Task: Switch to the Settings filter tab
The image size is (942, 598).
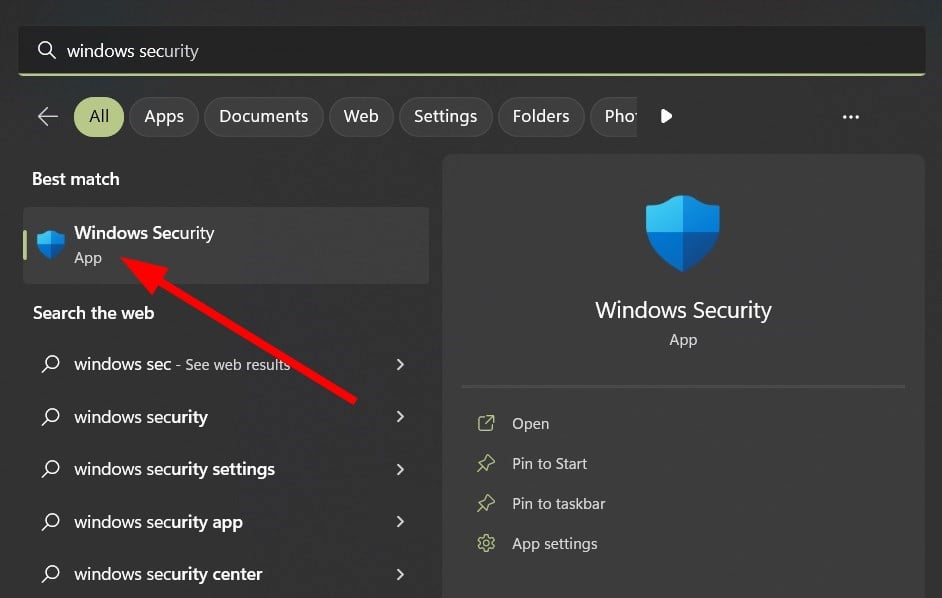Action: [x=446, y=117]
